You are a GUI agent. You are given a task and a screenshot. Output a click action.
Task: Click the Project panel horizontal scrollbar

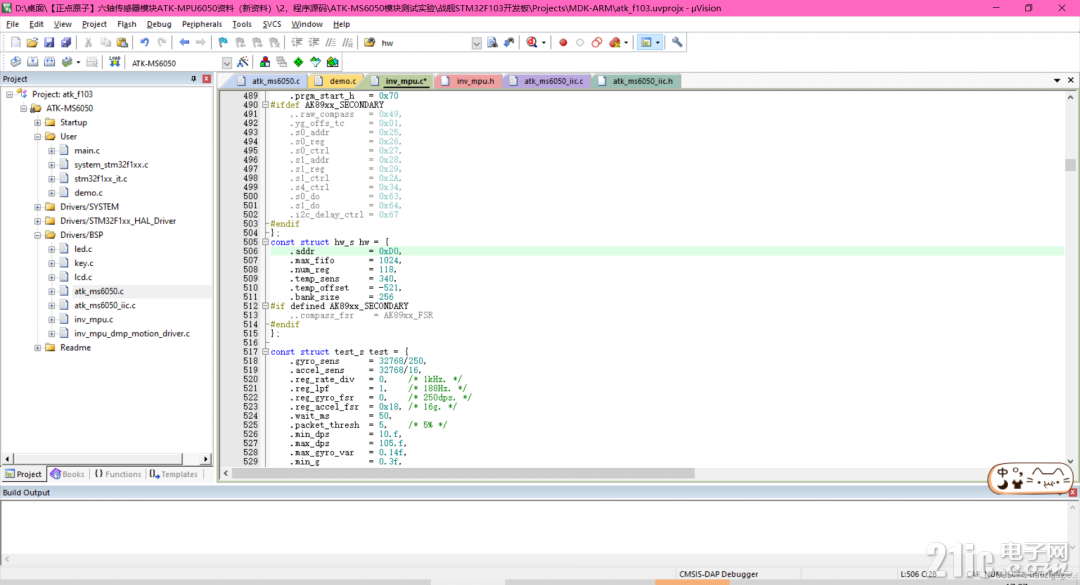[98, 459]
